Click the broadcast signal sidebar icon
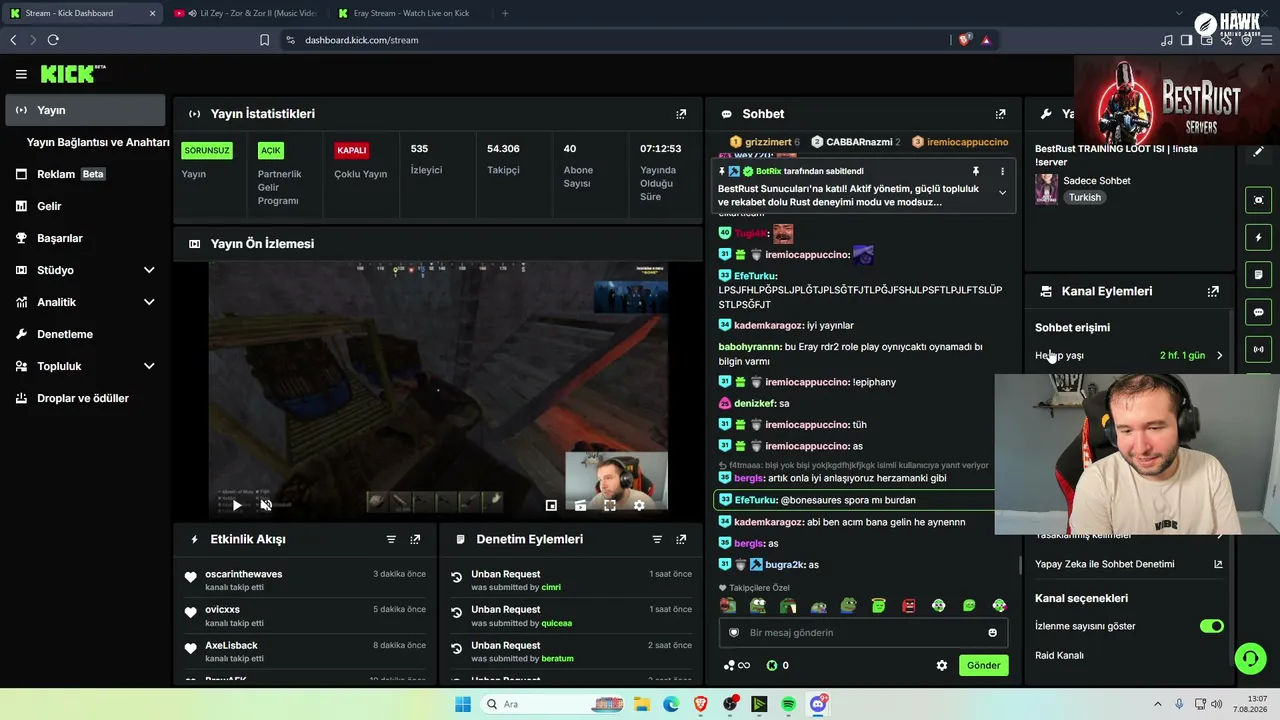The height and width of the screenshot is (720, 1280). [1258, 349]
